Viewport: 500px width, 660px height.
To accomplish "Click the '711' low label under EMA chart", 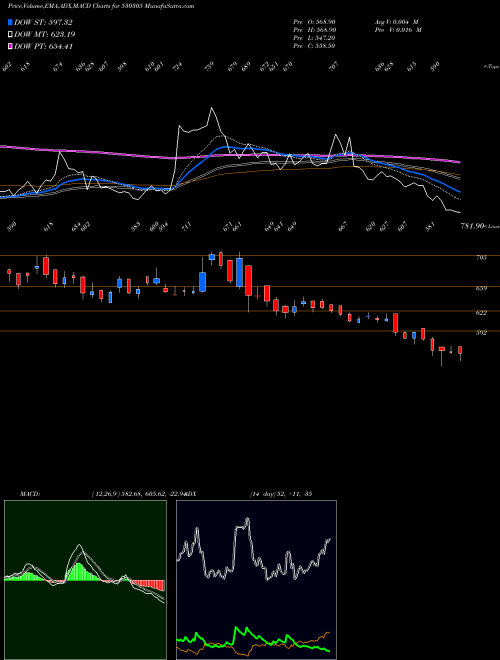I will (186, 228).
